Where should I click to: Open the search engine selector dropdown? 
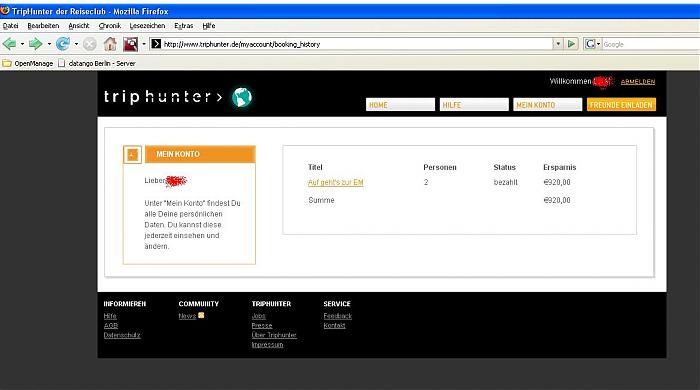tap(592, 44)
